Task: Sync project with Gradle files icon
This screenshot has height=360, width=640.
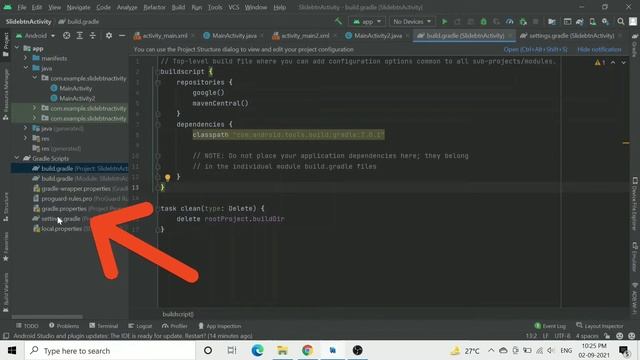Action: pos(580,22)
